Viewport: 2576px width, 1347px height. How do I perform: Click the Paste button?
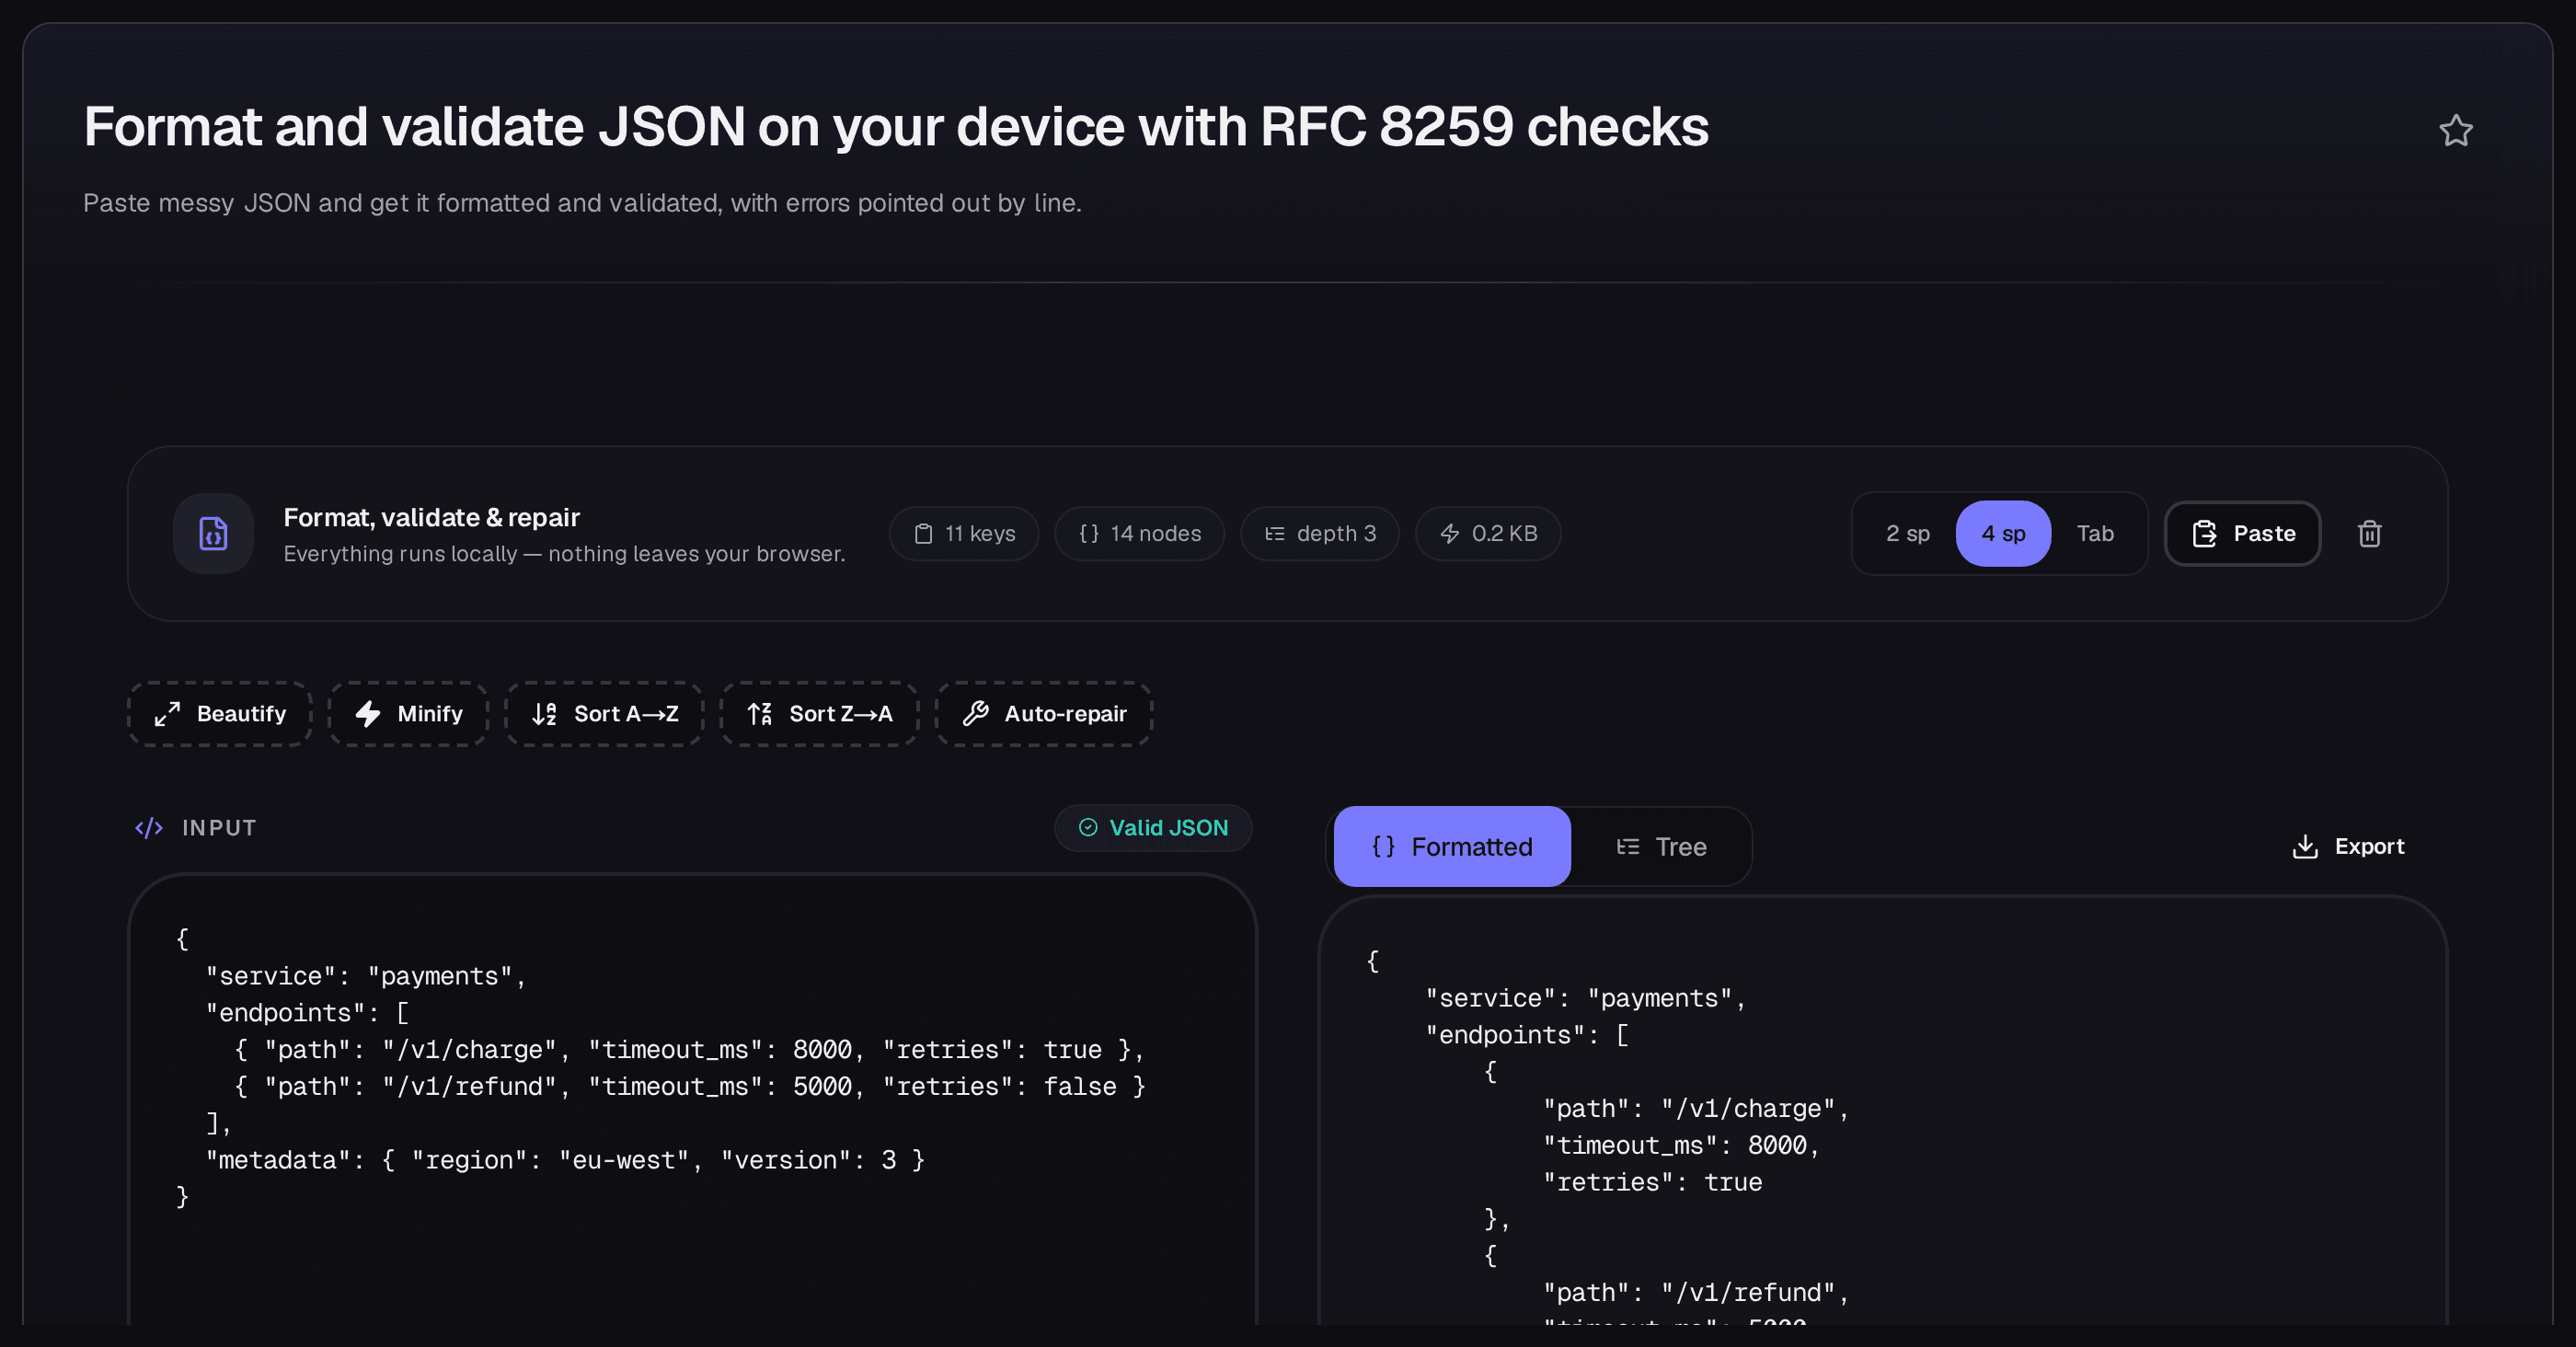coord(2242,533)
